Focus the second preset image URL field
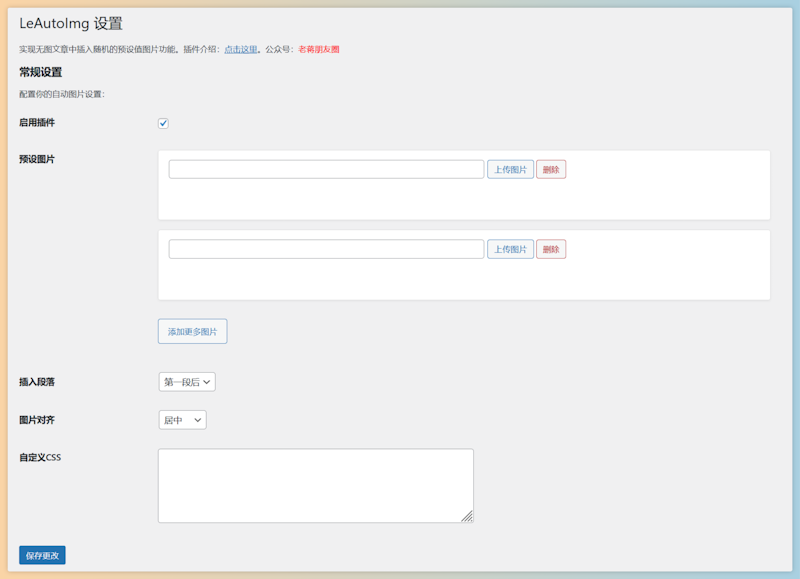 click(x=326, y=249)
